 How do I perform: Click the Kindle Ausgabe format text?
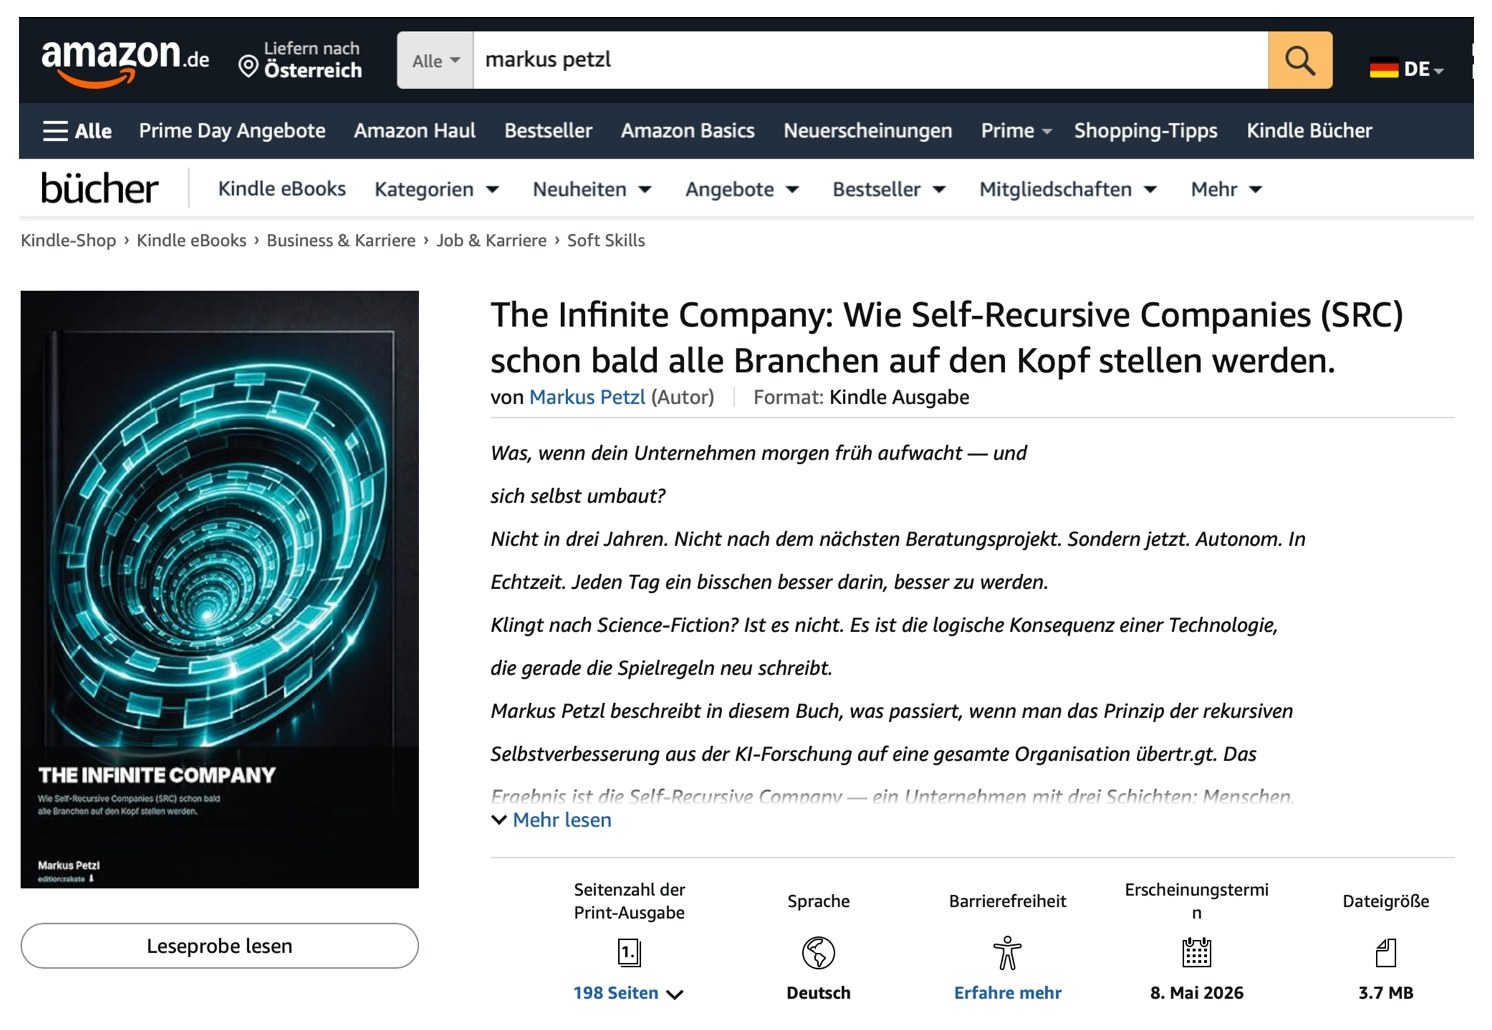tap(899, 397)
